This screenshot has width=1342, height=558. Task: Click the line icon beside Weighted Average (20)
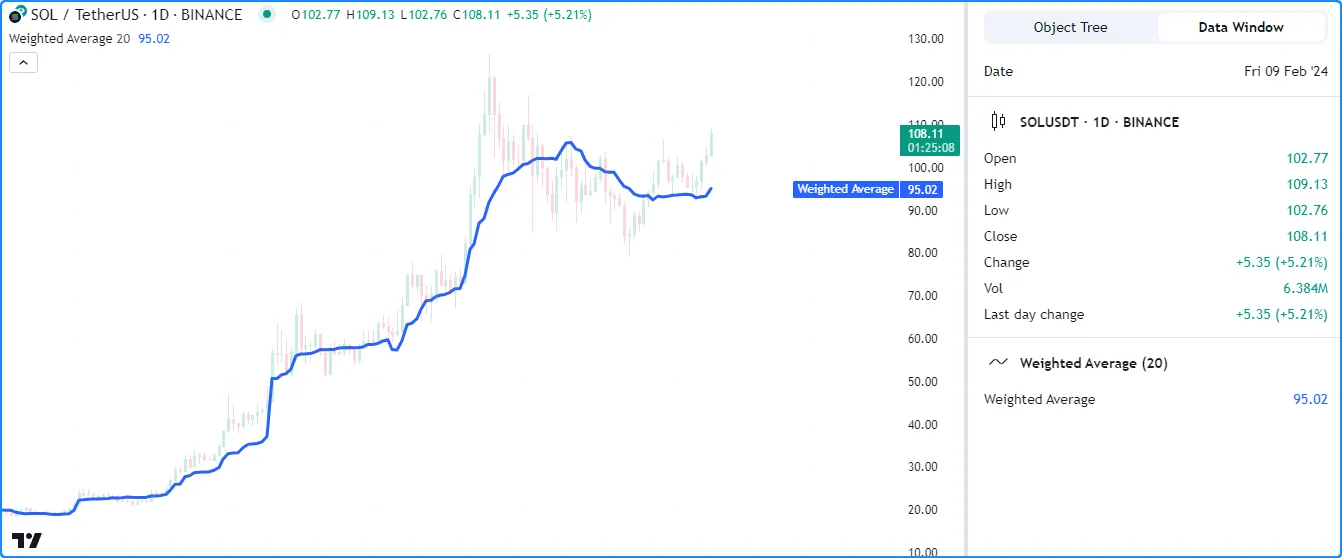coord(997,363)
